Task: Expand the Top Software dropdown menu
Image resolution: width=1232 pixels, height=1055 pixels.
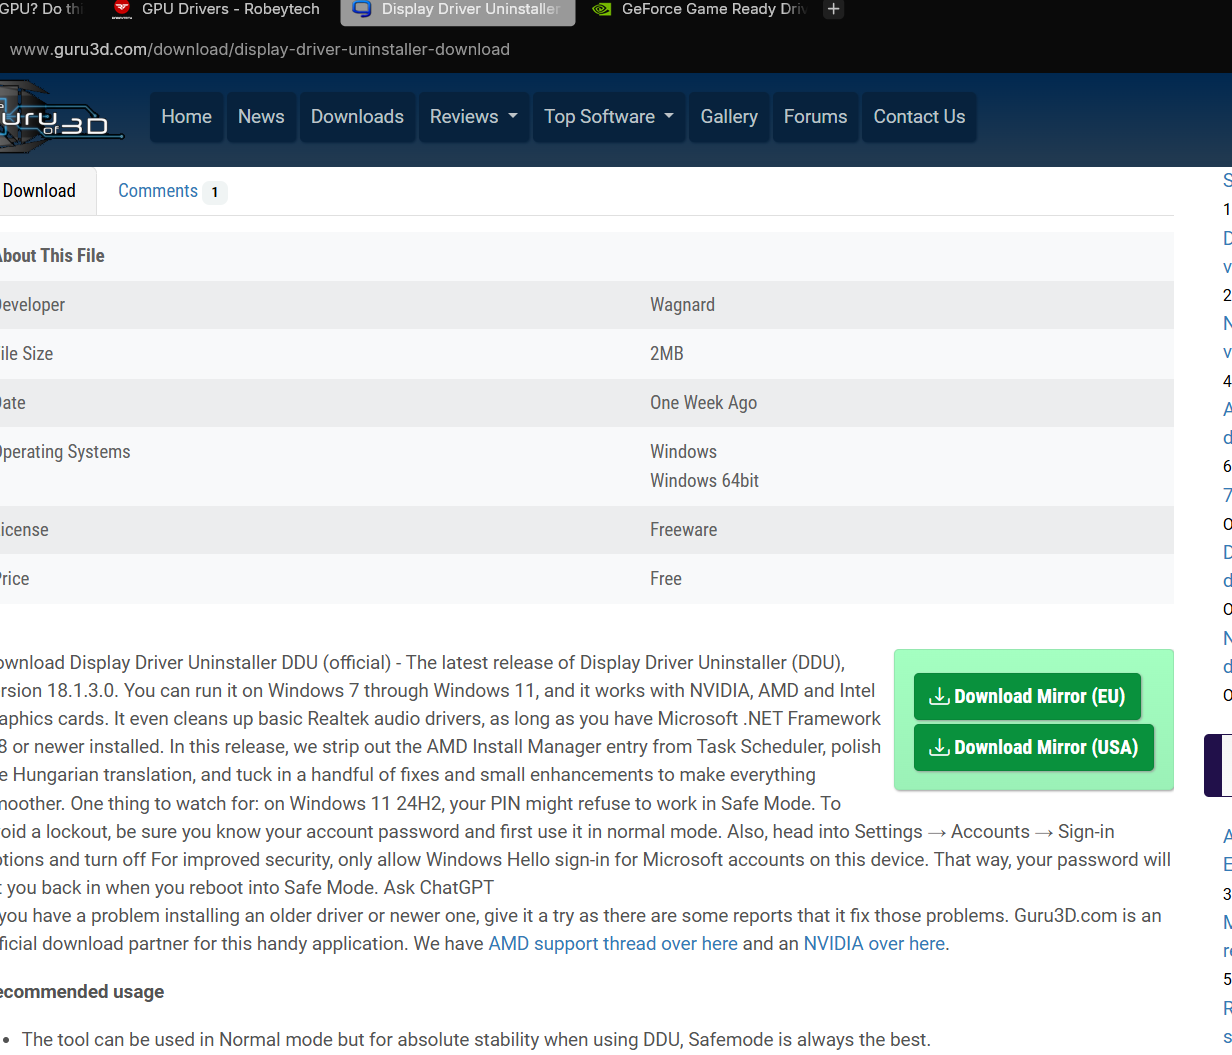Action: tap(609, 117)
